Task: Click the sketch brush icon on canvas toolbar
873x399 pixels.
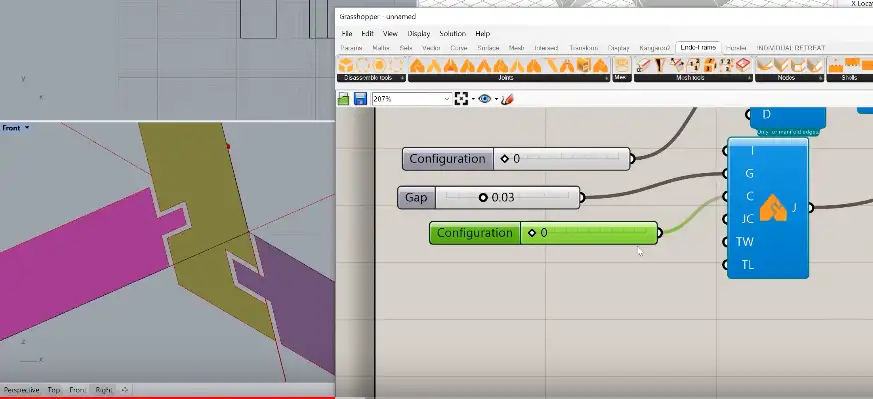Action: pyautogui.click(x=507, y=99)
